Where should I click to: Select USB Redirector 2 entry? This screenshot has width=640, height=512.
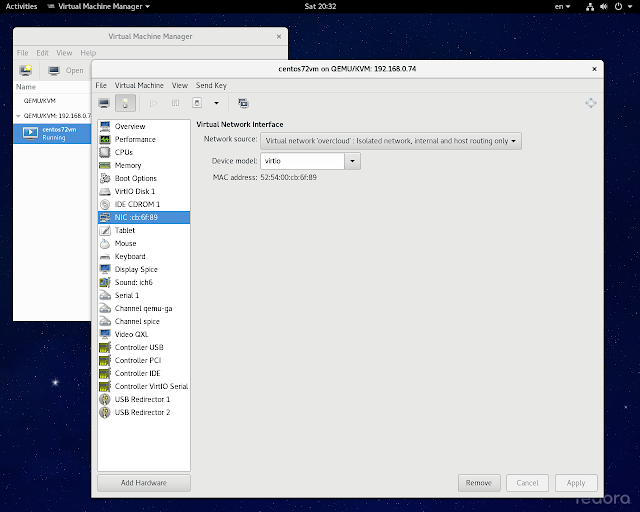[144, 412]
